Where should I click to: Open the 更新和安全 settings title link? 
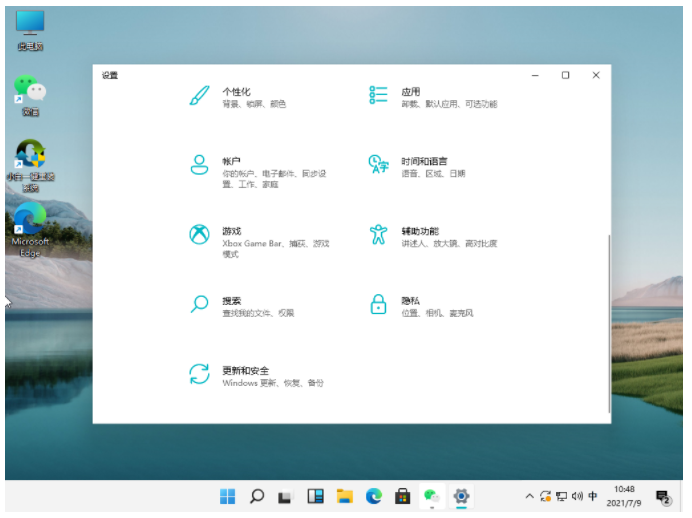pyautogui.click(x=245, y=370)
